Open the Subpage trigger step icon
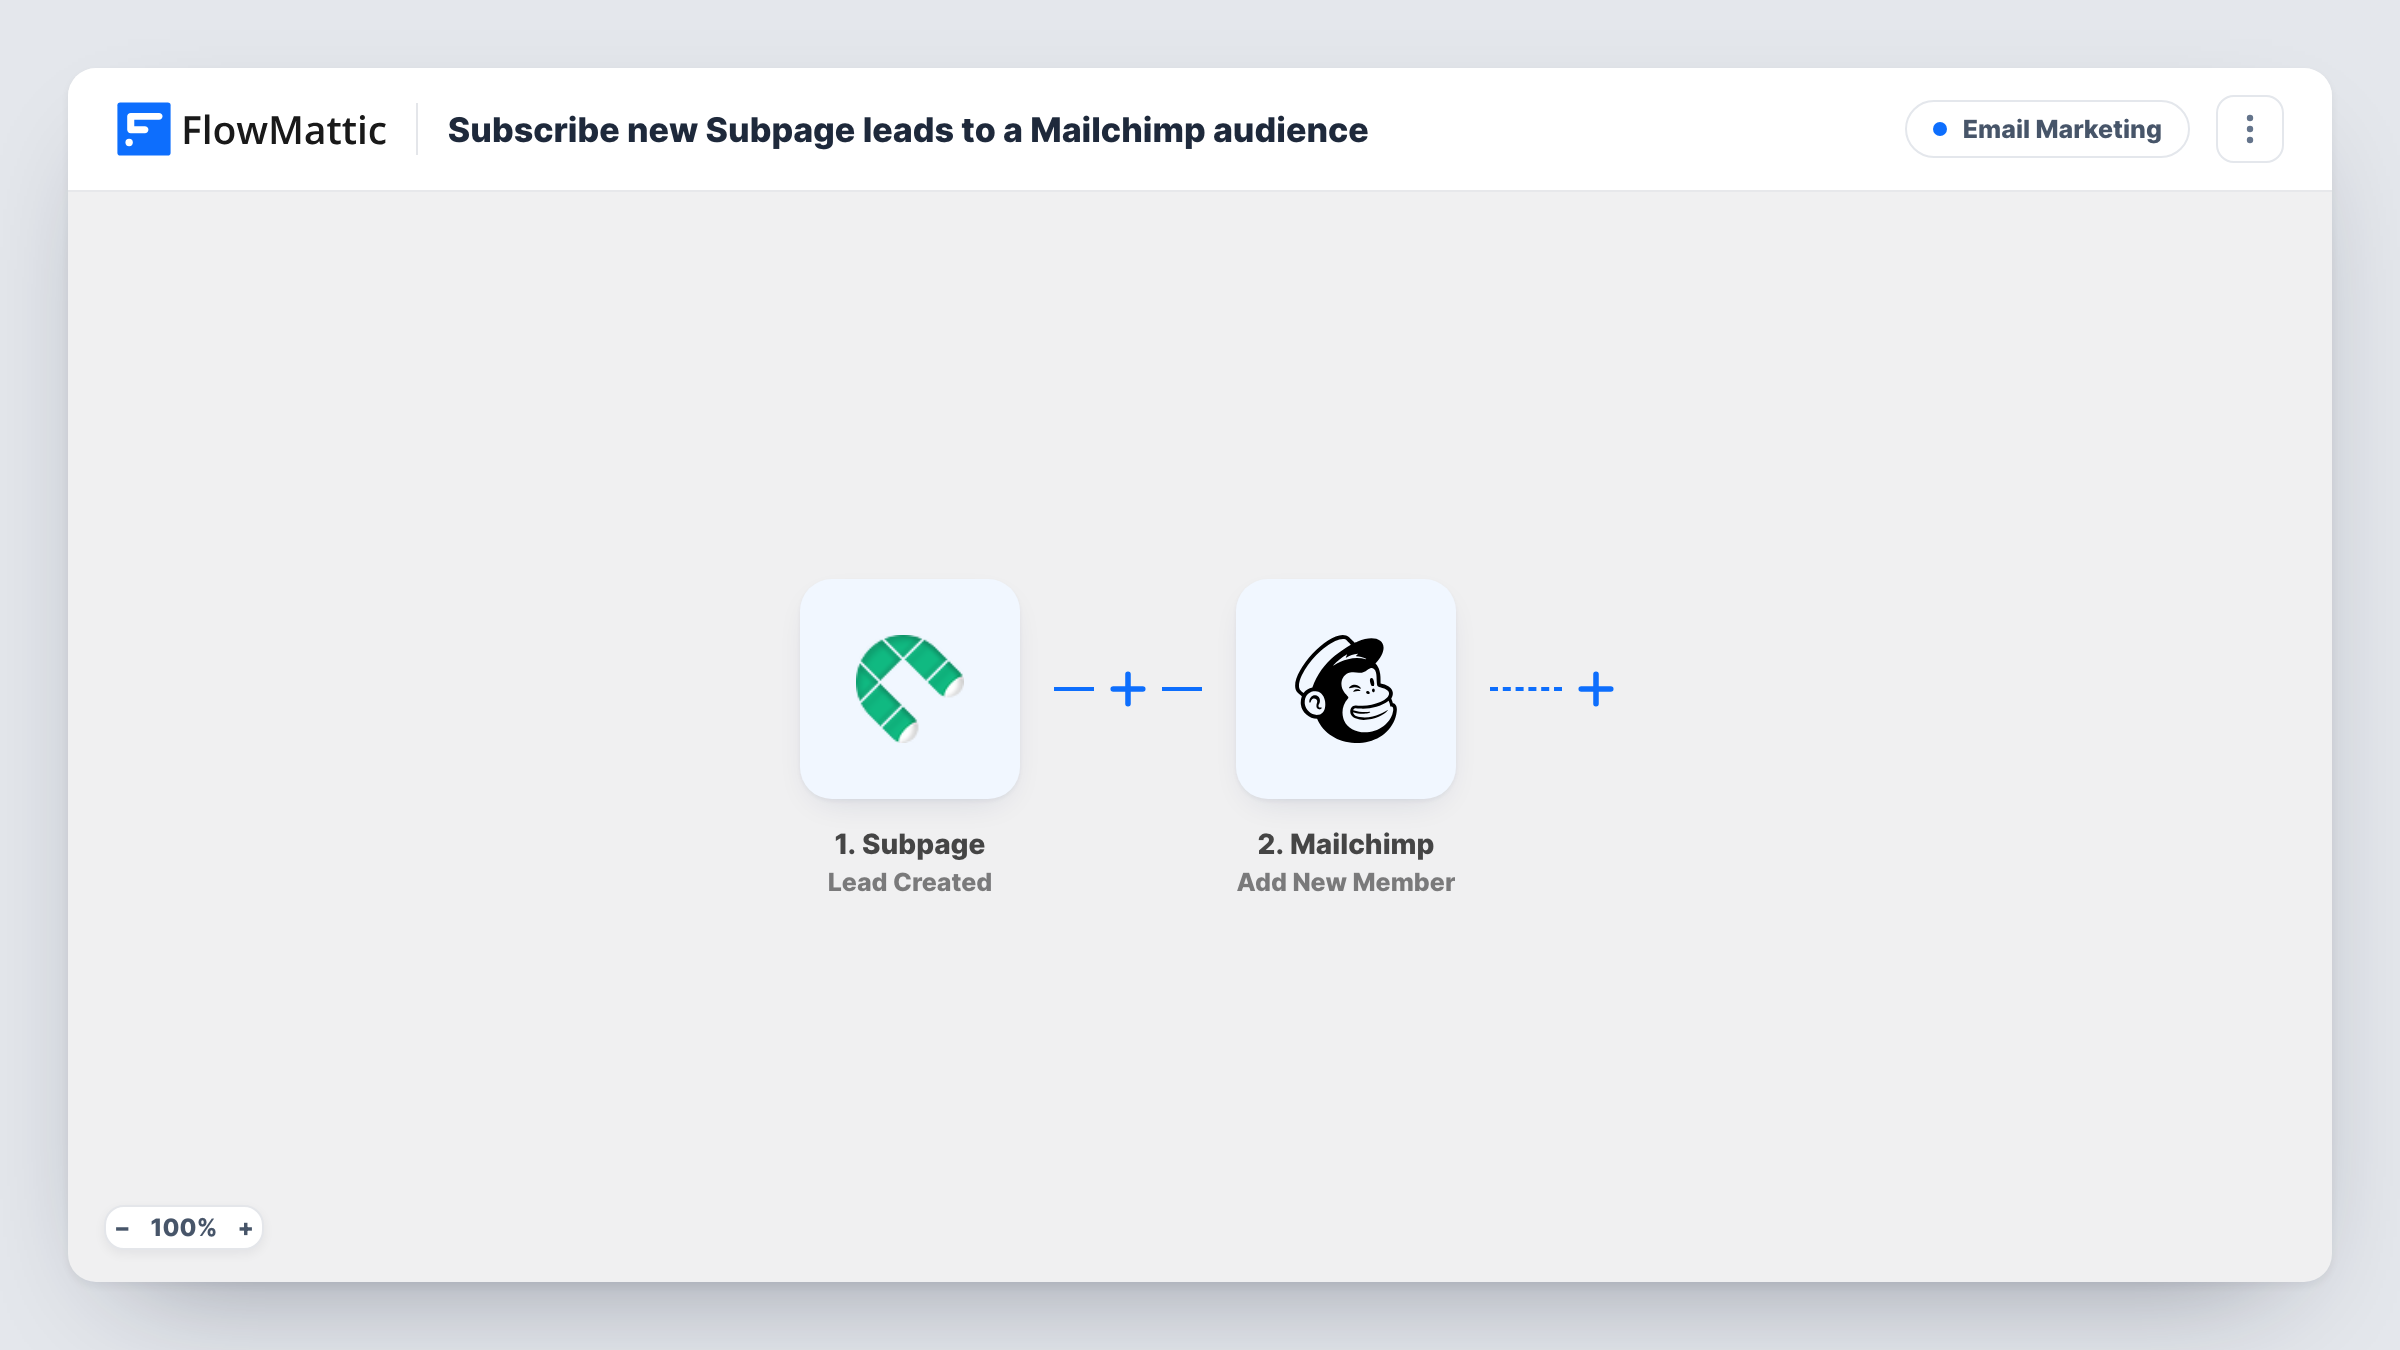This screenshot has height=1350, width=2400. (x=910, y=689)
